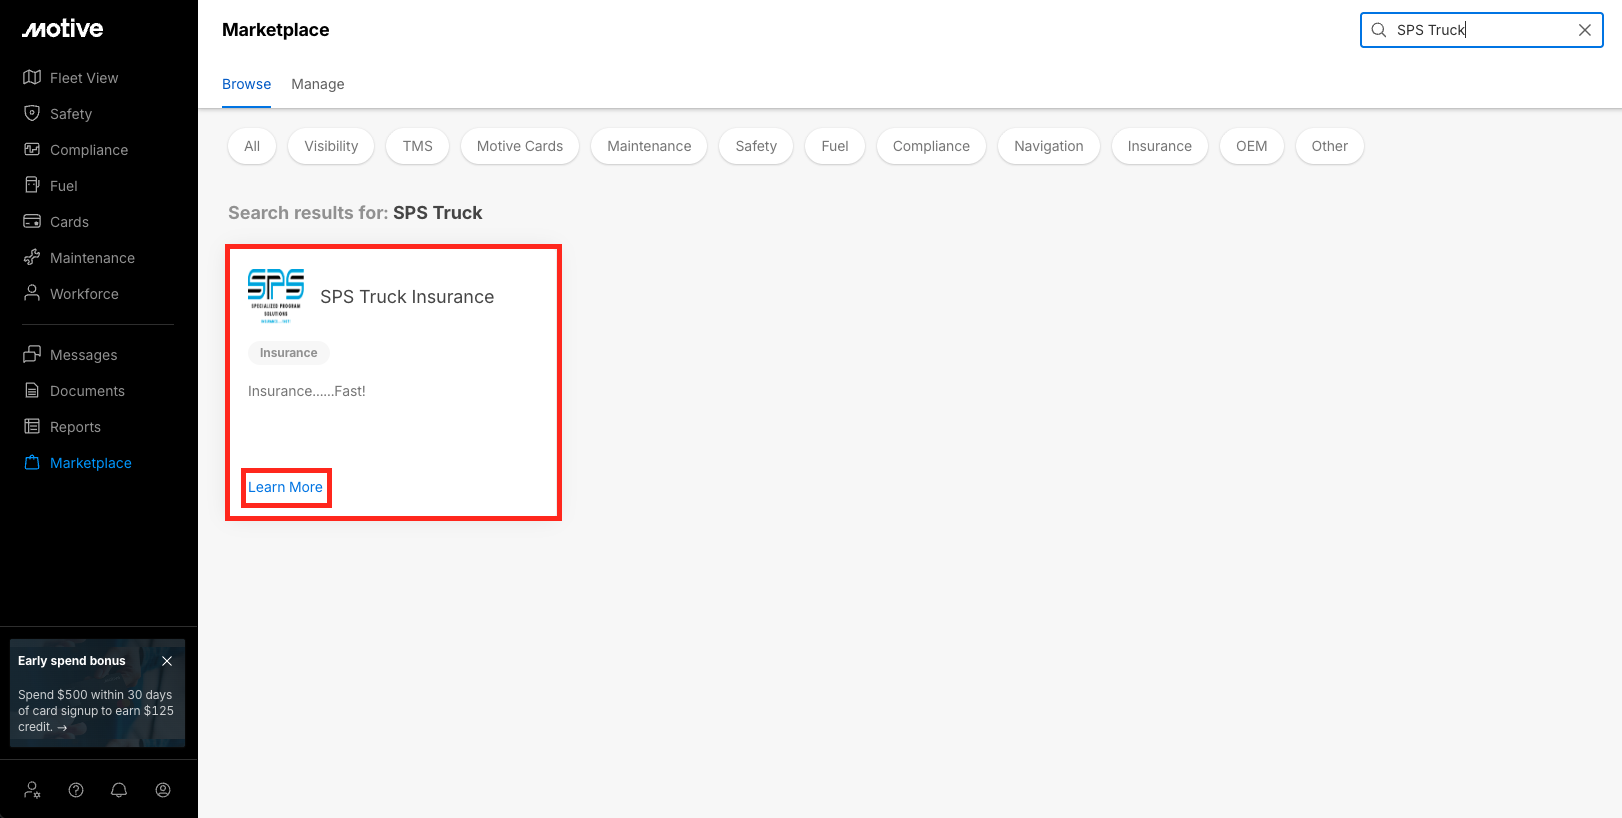Click the SPS Truck Insurance title

coord(407,297)
